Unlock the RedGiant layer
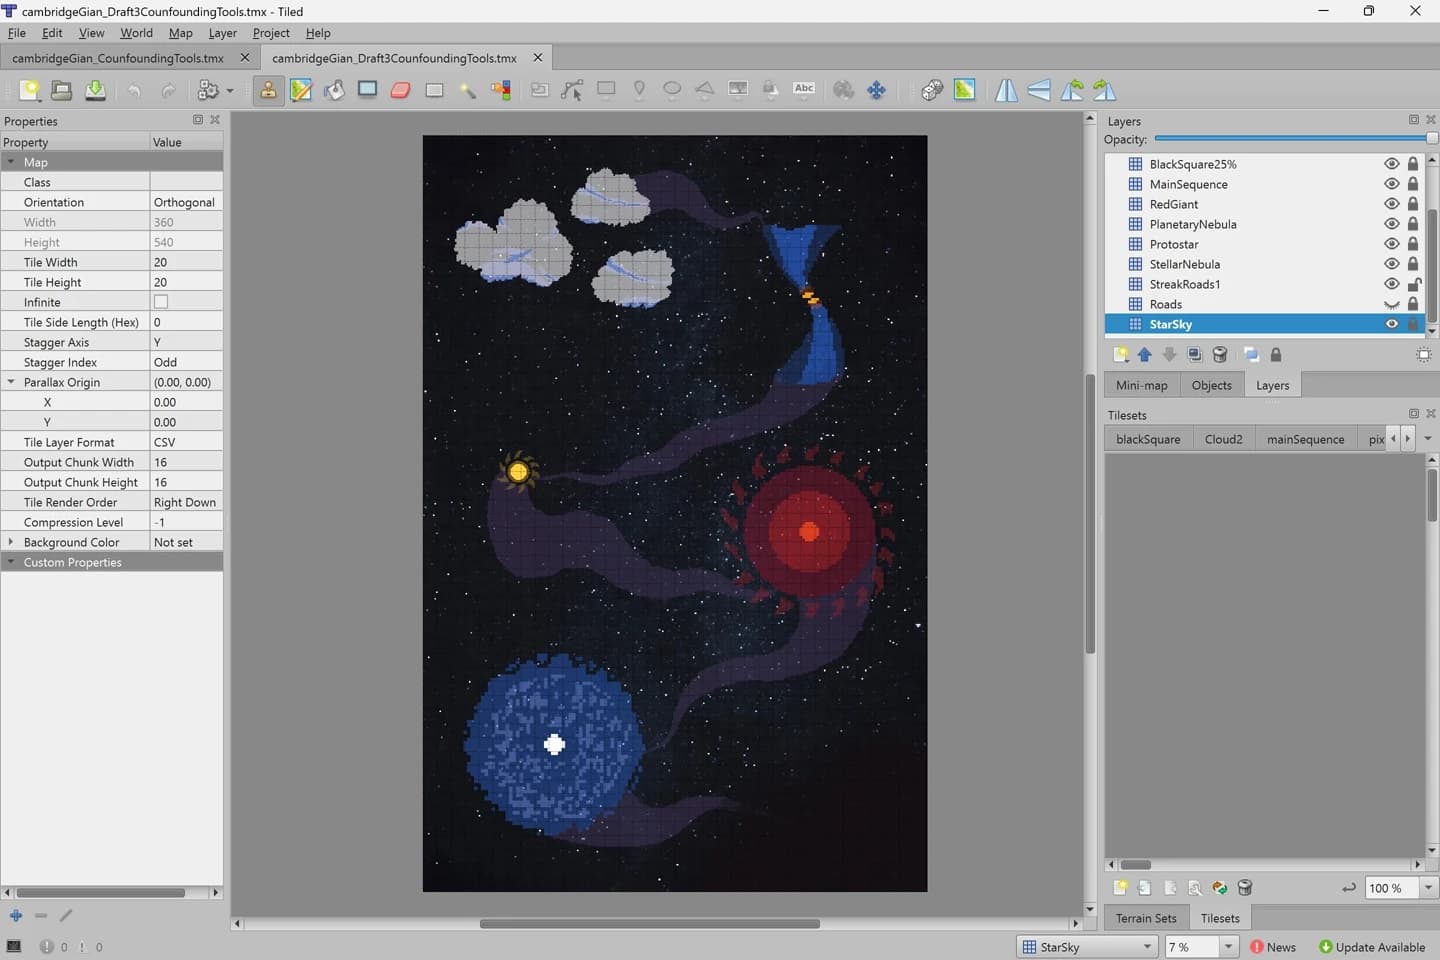 tap(1413, 204)
